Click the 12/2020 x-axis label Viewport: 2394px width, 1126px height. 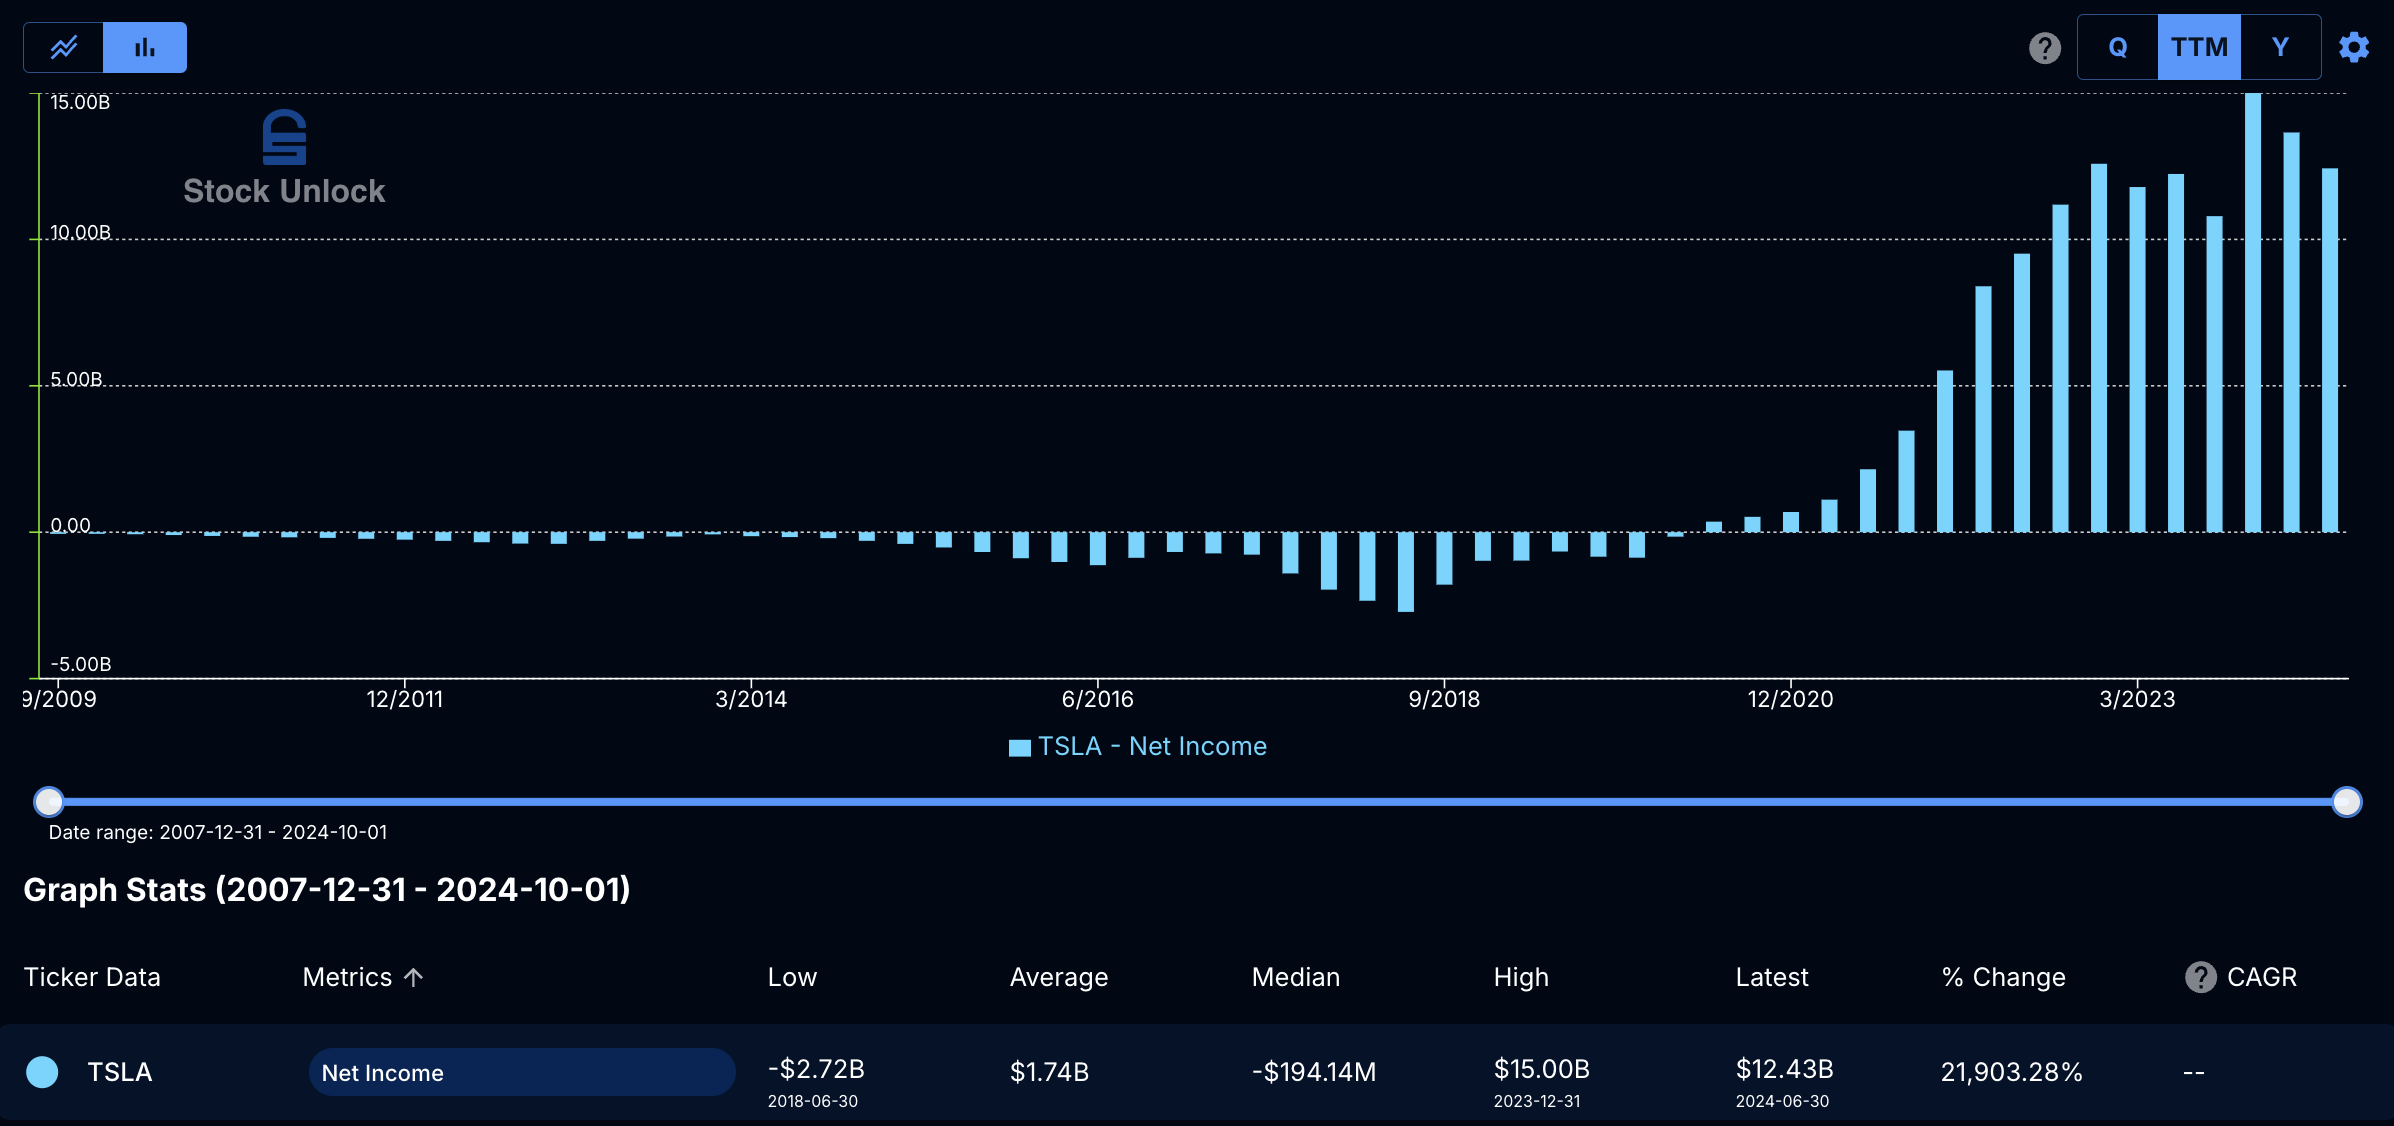click(1790, 699)
